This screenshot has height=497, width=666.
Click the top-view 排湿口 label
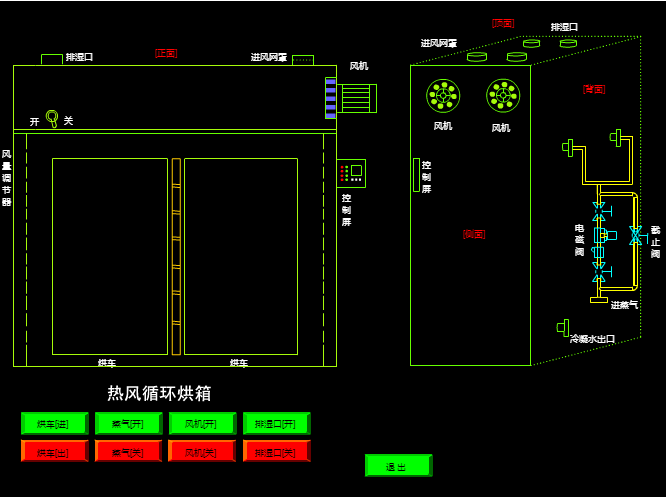[564, 27]
